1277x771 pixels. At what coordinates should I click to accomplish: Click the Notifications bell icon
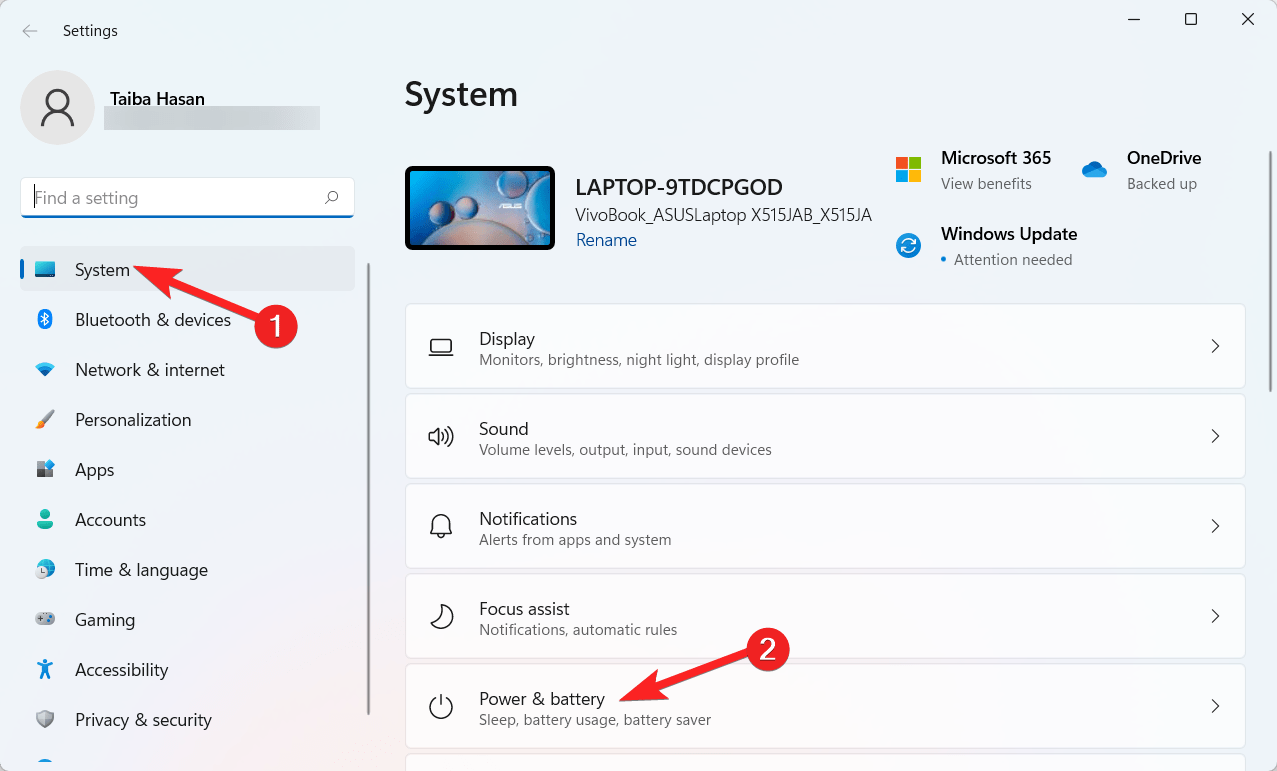tap(441, 526)
